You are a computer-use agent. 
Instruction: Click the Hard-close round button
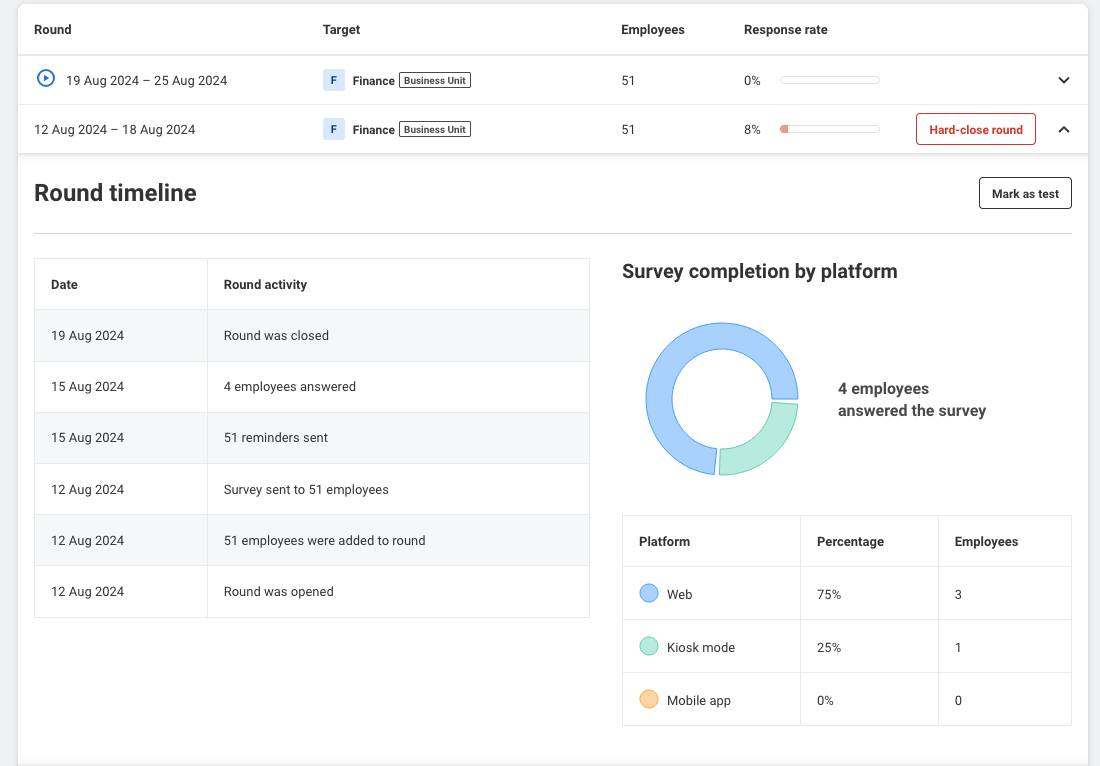[x=976, y=129]
